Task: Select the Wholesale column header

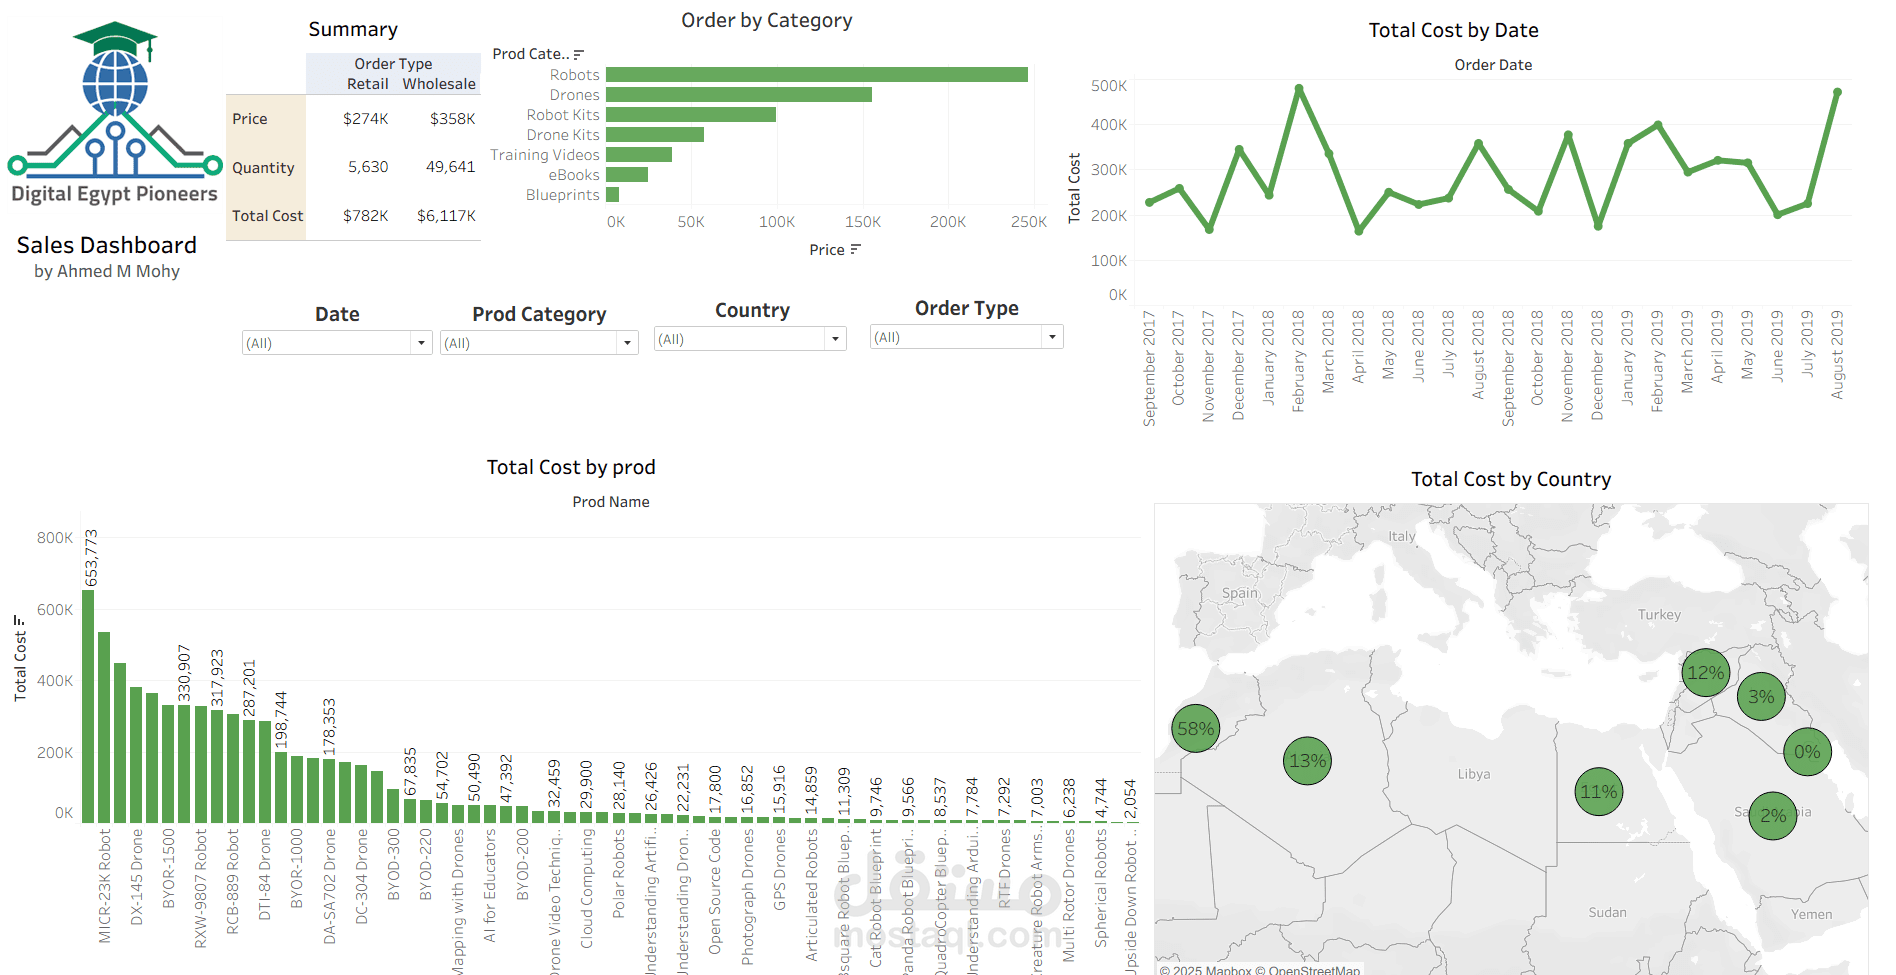Action: pos(439,84)
